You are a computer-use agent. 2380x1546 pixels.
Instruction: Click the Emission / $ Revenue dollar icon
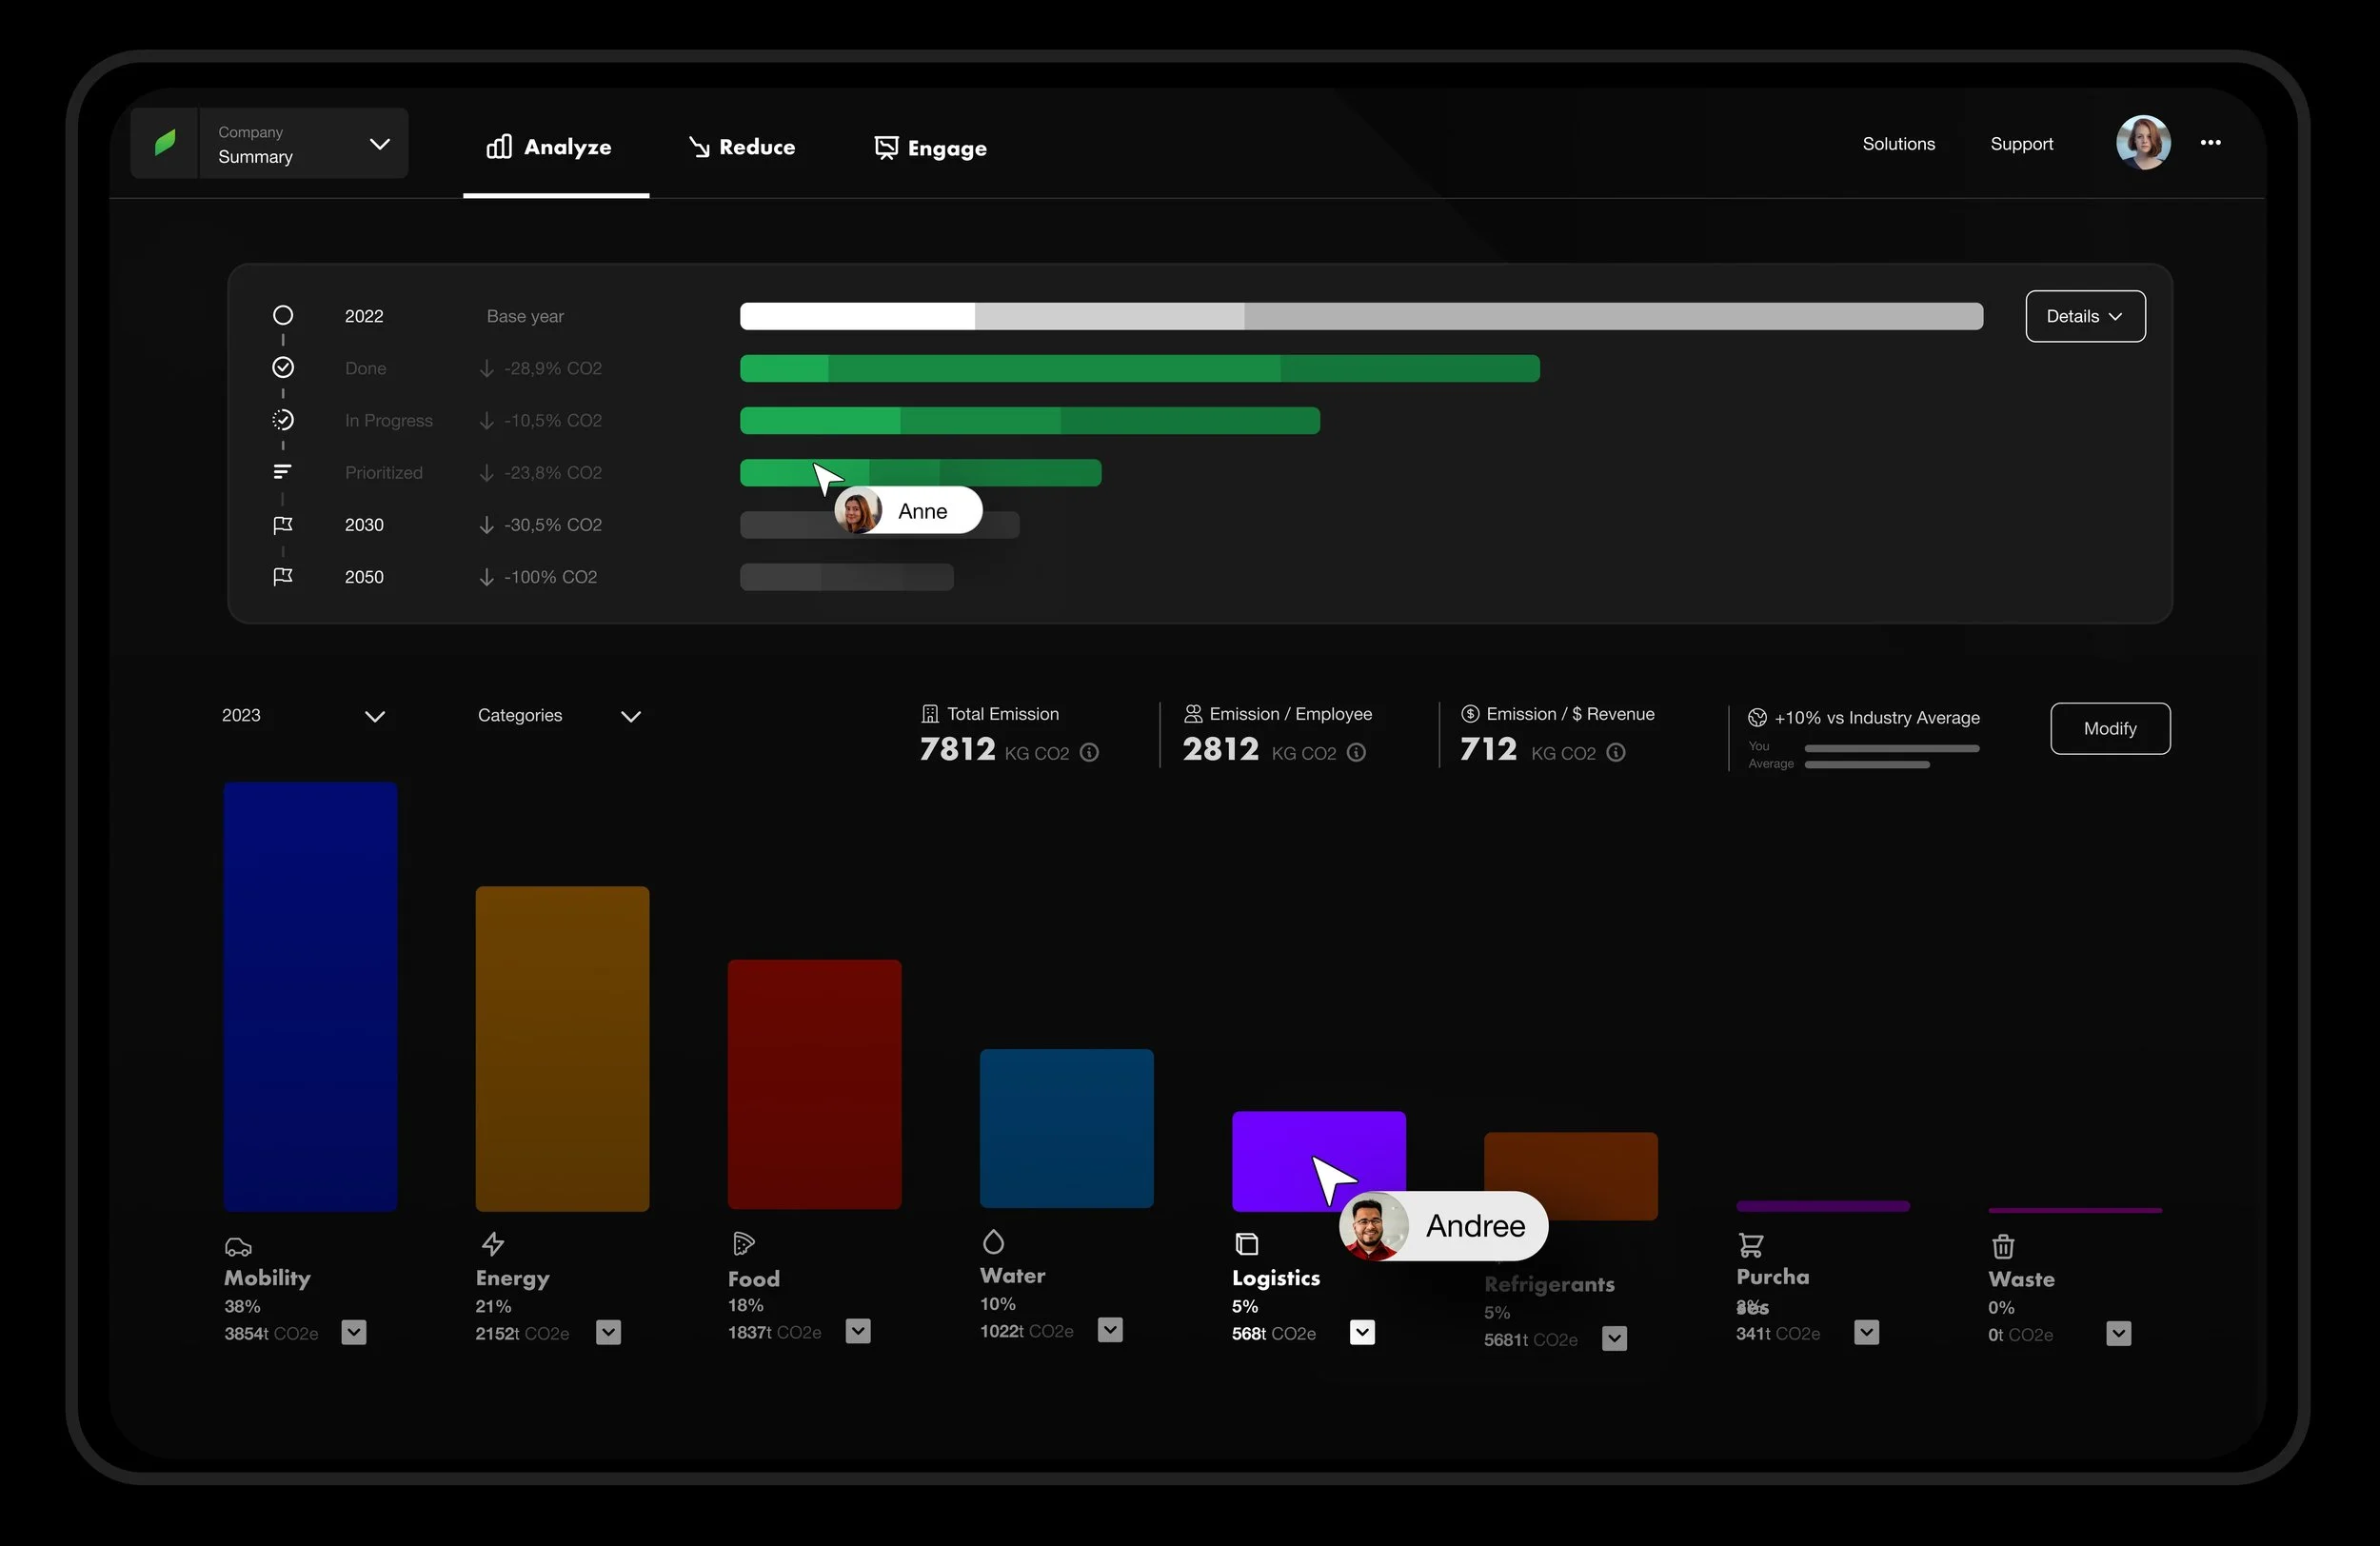click(1470, 714)
